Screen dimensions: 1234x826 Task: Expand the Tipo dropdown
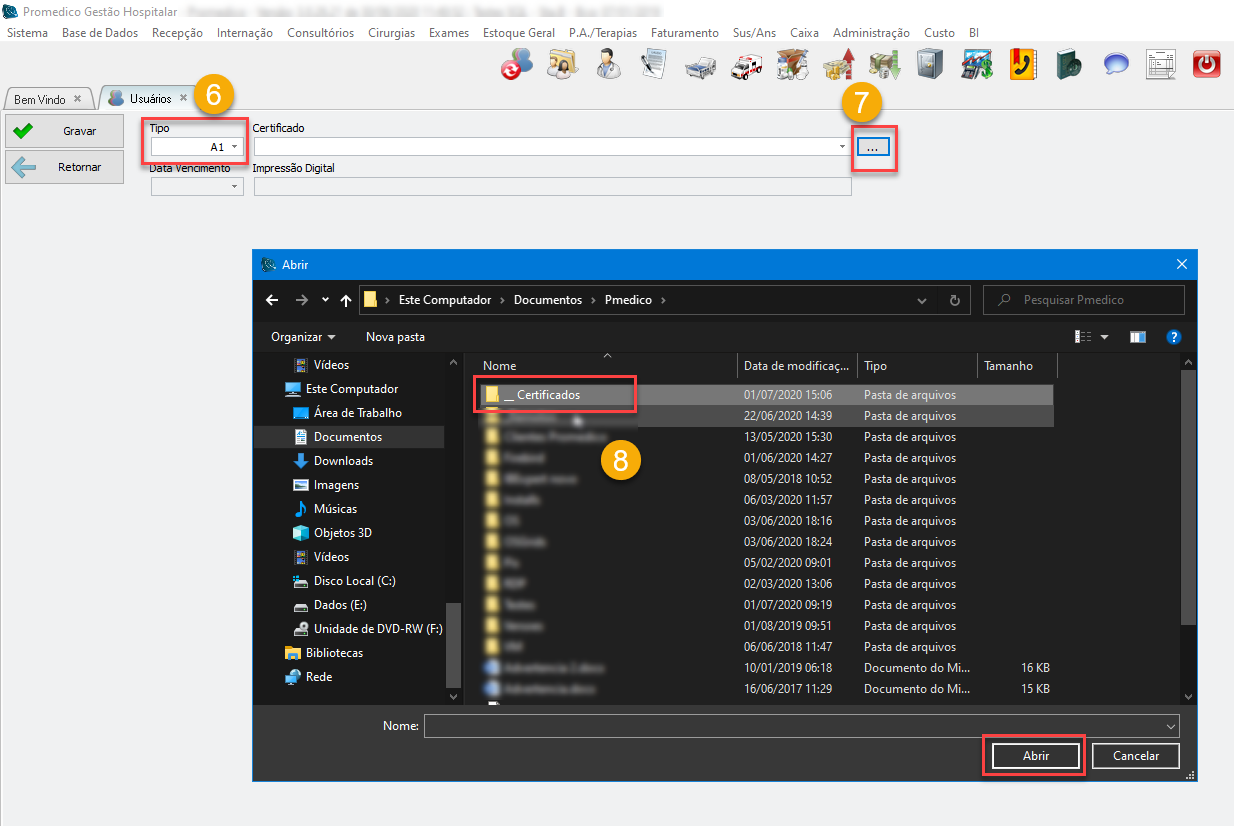235,147
